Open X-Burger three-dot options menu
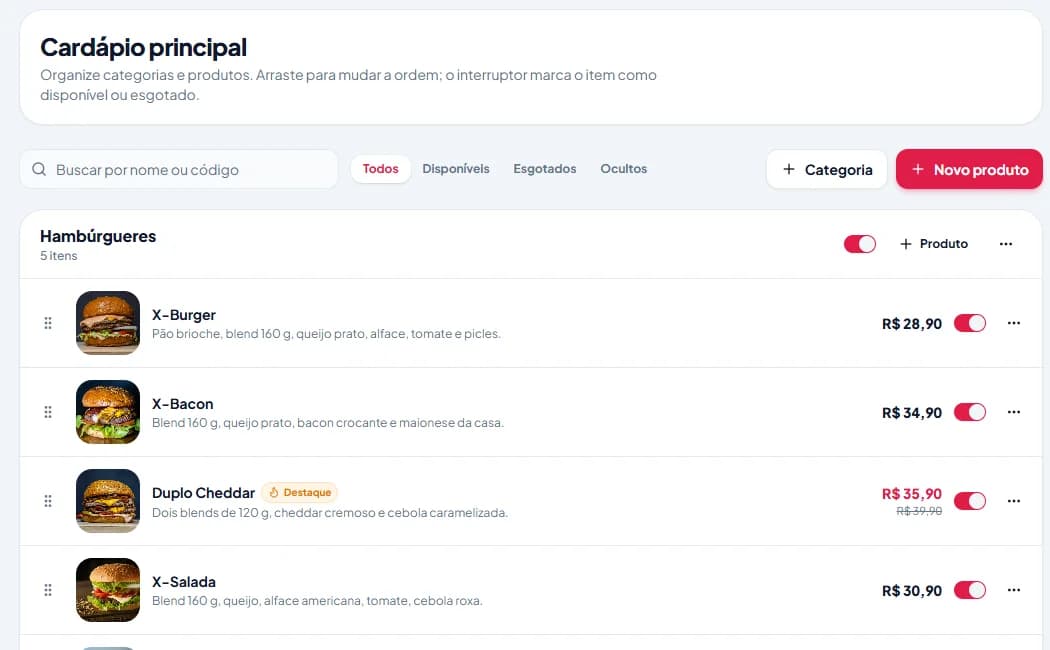Viewport: 1050px width, 650px height. 1014,323
